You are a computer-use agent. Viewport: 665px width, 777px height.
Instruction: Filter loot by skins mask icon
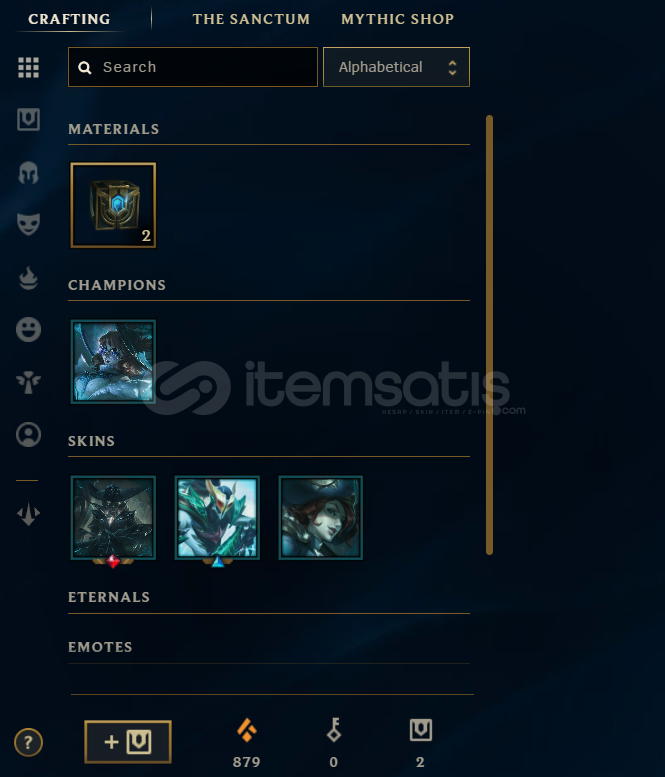28,224
